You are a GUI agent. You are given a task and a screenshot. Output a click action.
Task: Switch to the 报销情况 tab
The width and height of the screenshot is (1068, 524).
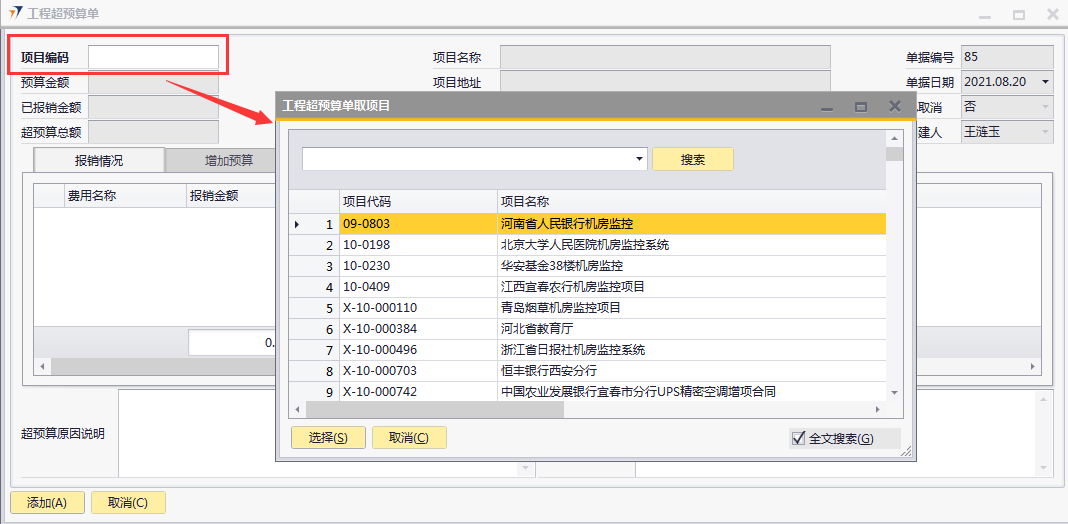coord(99,160)
